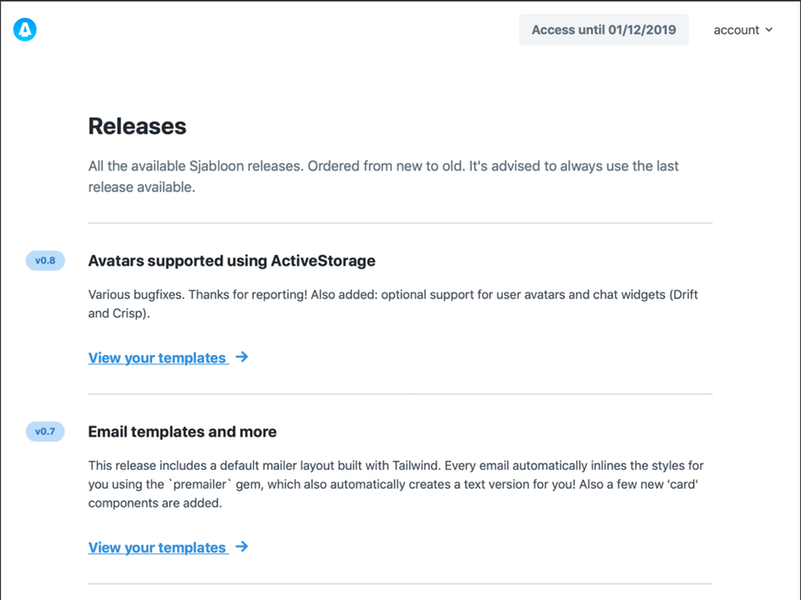This screenshot has height=600, width=801.
Task: Select the v0.8 version badge
Action: 45,260
